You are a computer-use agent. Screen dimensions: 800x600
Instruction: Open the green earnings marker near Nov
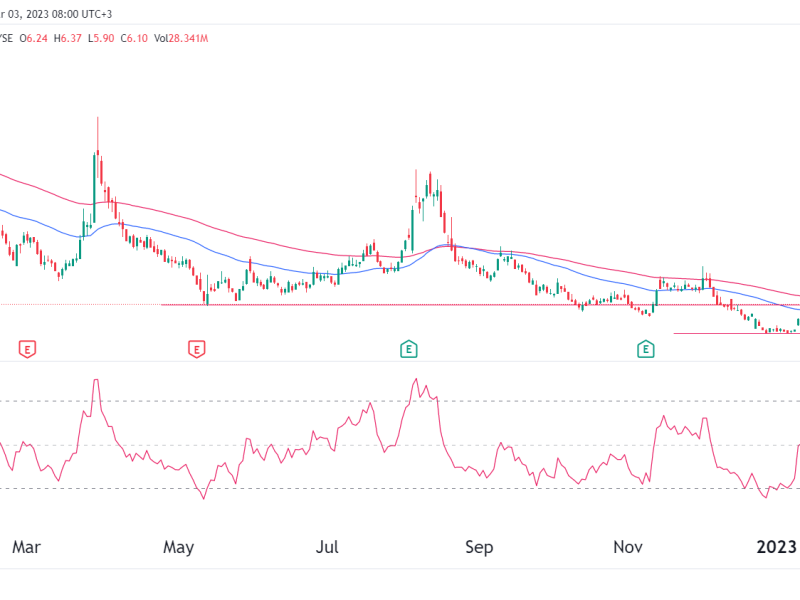pyautogui.click(x=647, y=349)
